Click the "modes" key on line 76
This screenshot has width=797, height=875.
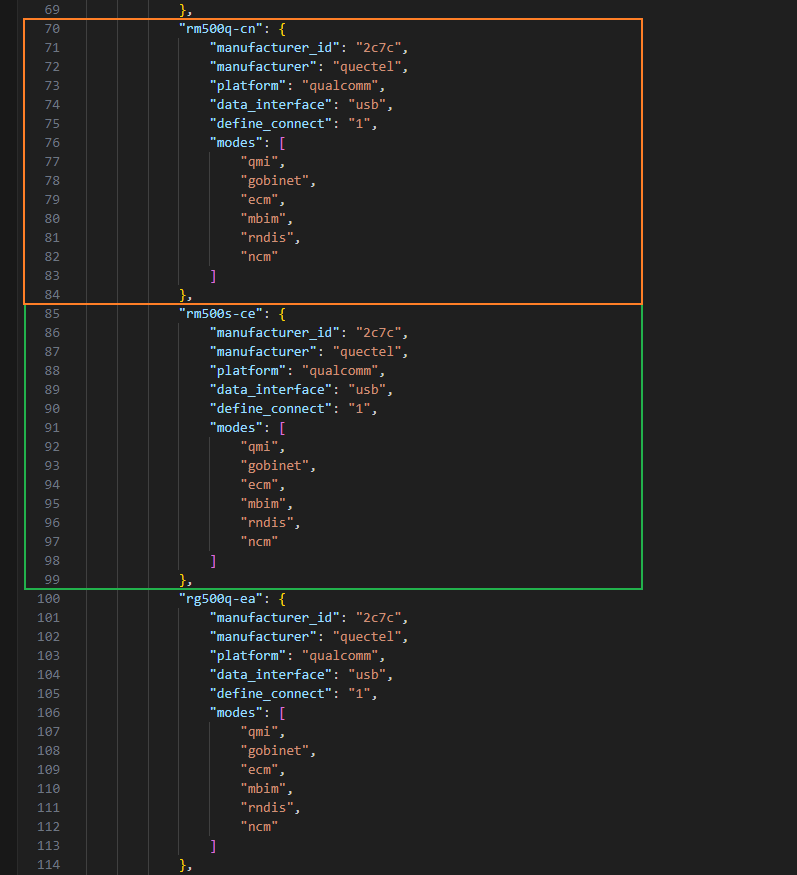point(236,143)
